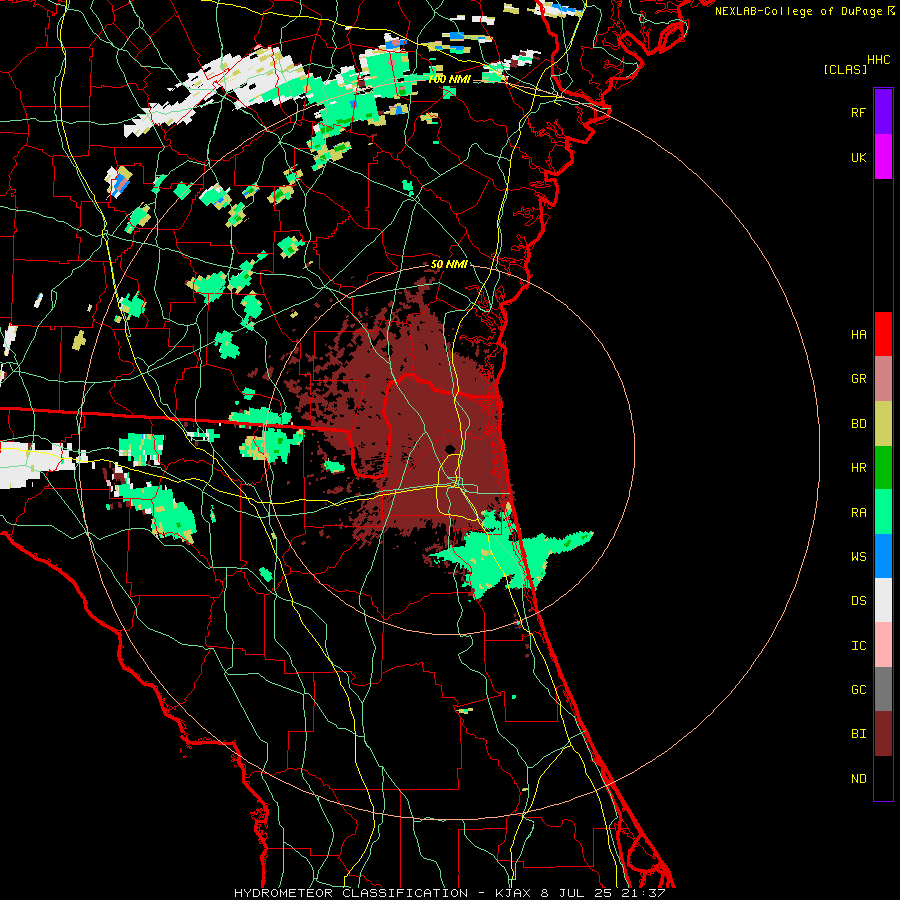Image resolution: width=900 pixels, height=900 pixels.
Task: Click the DS white legend swatch
Action: 883,600
